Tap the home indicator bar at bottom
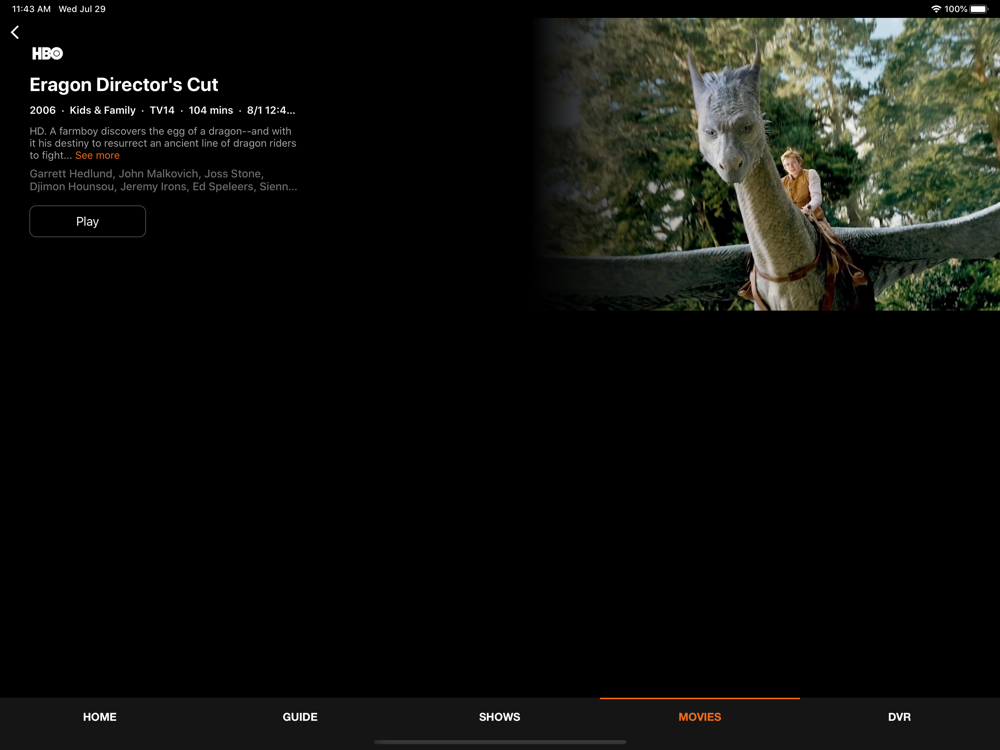The width and height of the screenshot is (1000, 750). 500,742
